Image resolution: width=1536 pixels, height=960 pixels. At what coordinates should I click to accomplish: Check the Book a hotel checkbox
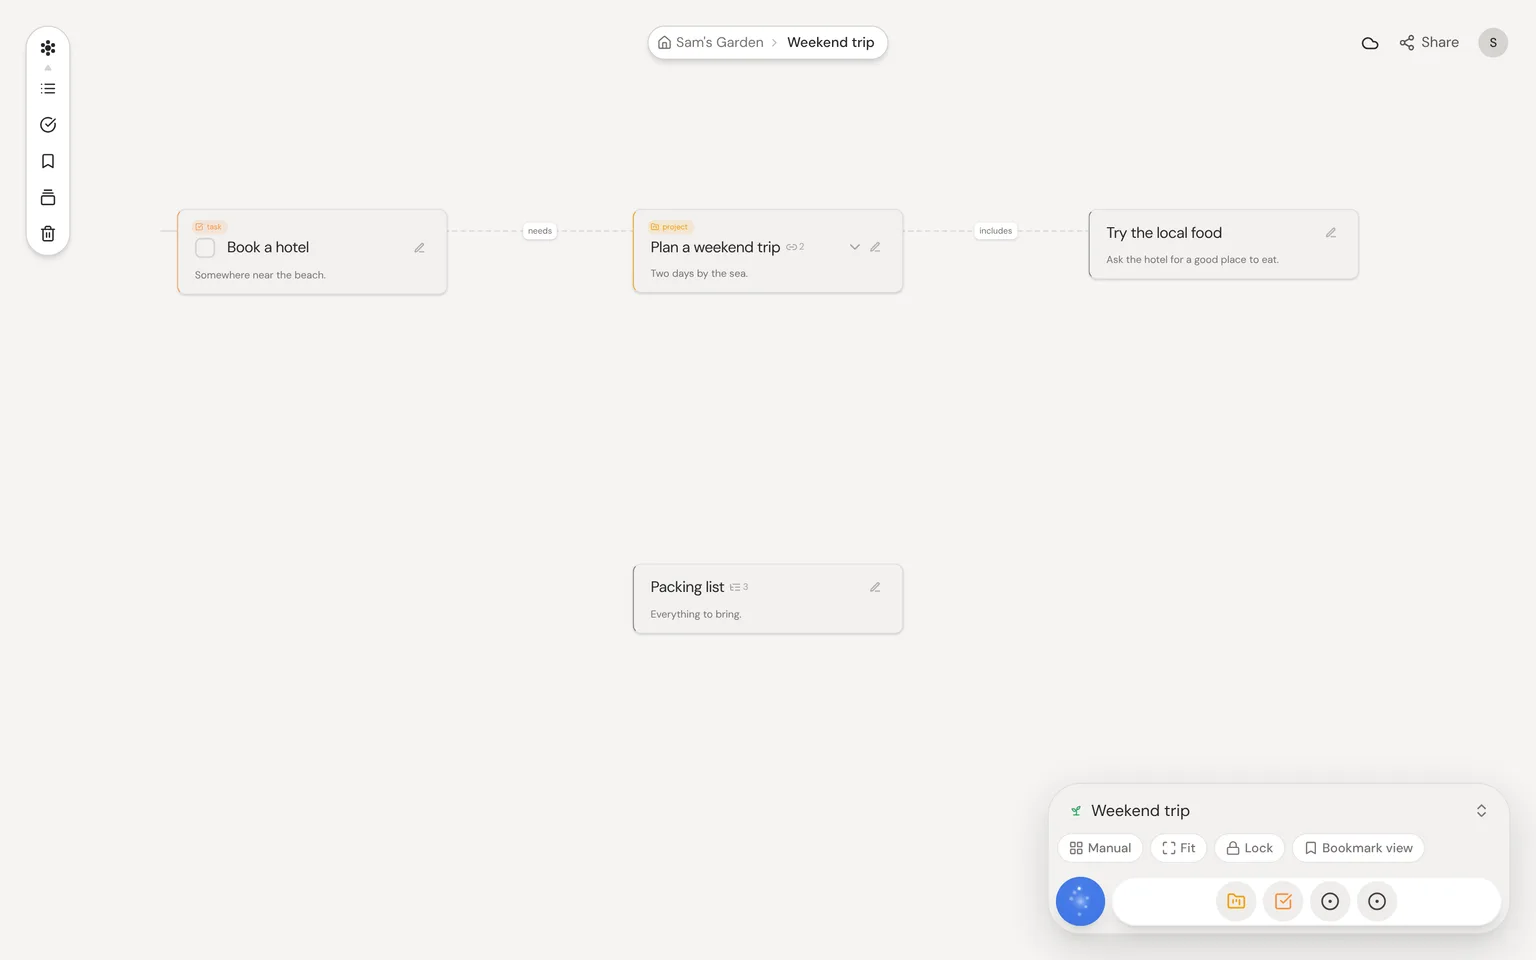205,248
